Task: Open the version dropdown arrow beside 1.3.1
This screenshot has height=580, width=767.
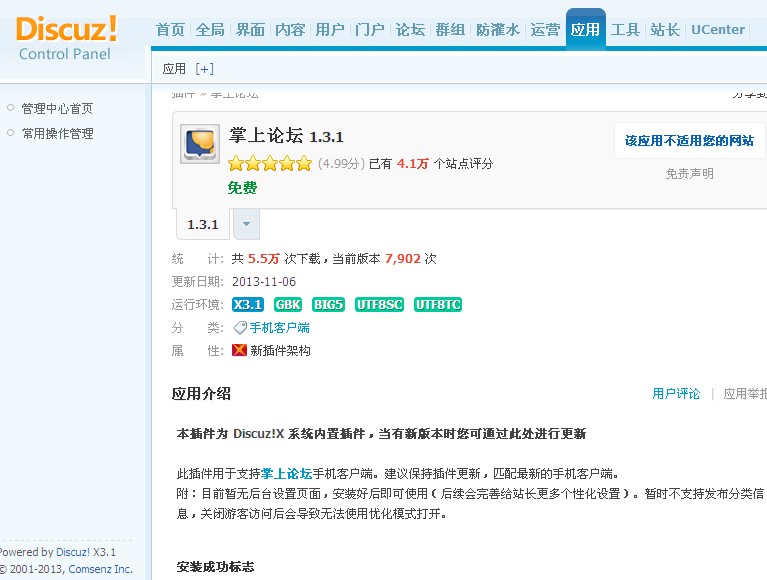Action: pyautogui.click(x=247, y=224)
